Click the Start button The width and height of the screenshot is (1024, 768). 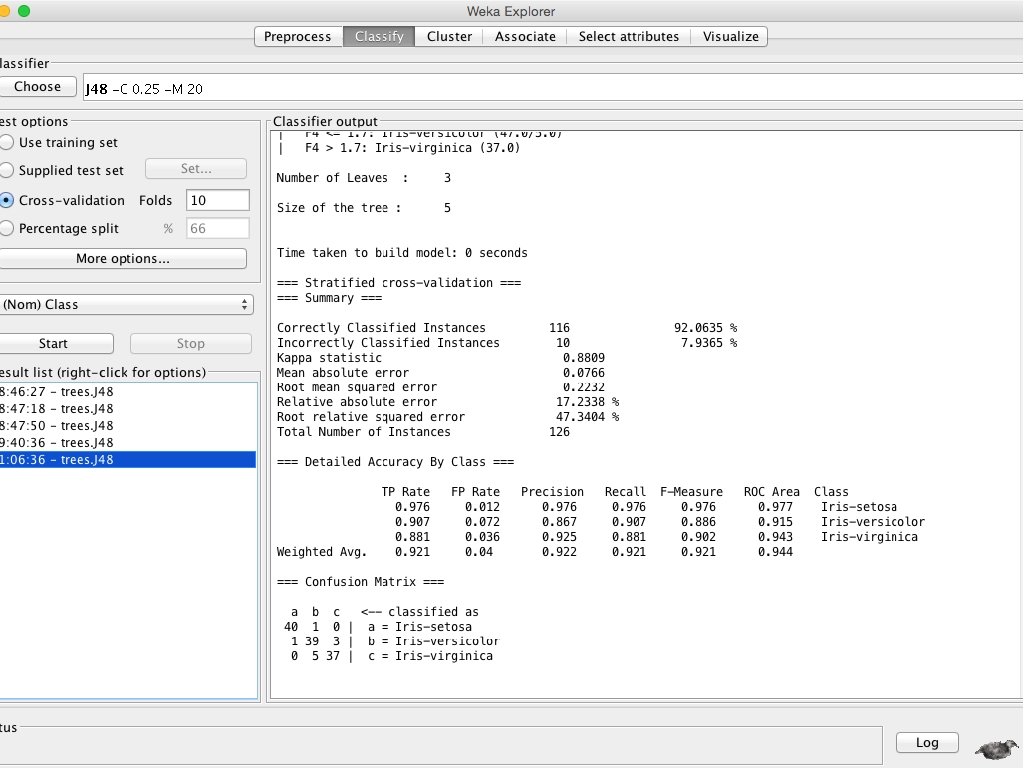(x=54, y=344)
